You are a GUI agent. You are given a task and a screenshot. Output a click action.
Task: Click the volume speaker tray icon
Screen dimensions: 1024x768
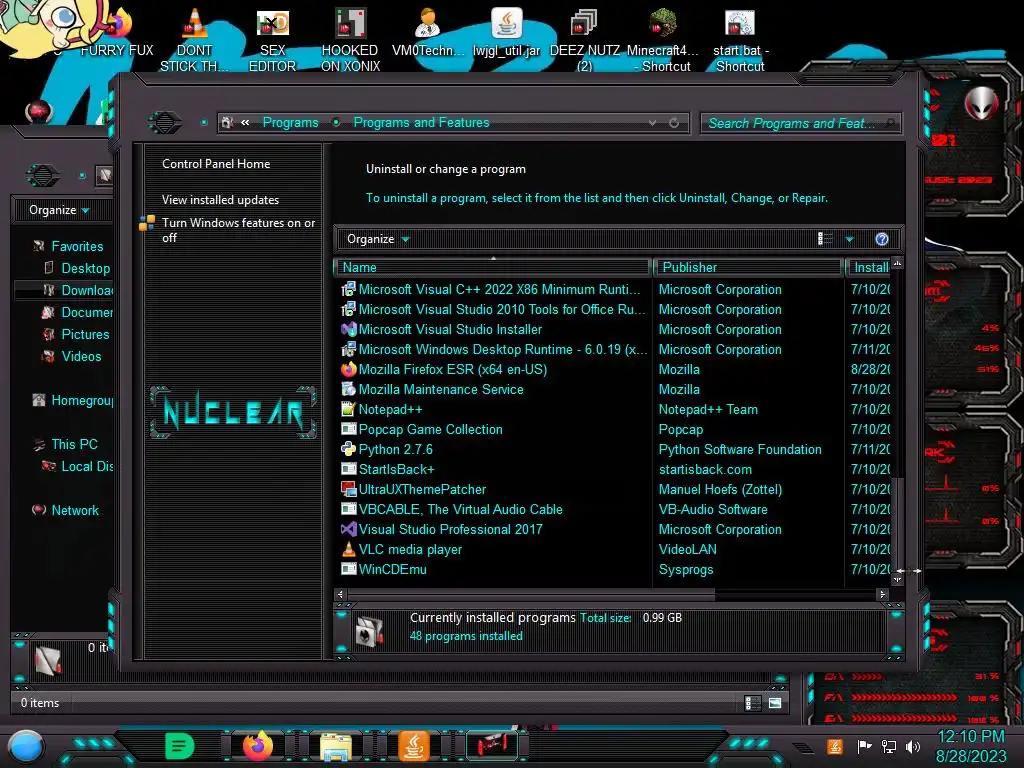pyautogui.click(x=913, y=746)
